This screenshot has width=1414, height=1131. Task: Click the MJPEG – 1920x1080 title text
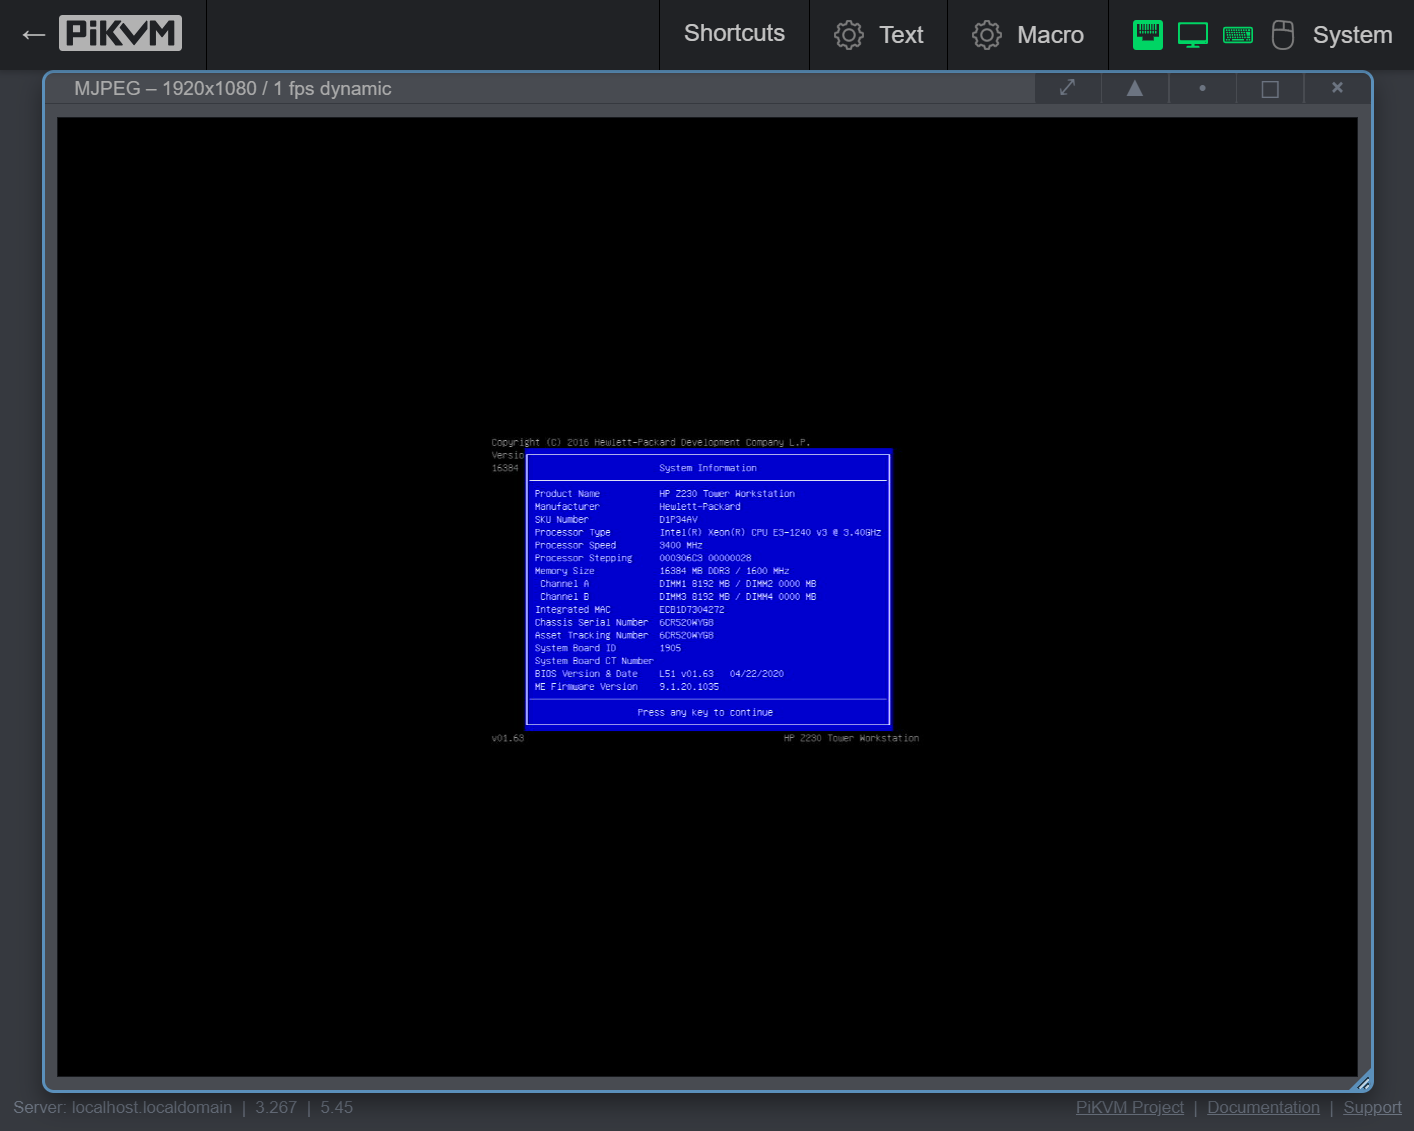pos(233,88)
